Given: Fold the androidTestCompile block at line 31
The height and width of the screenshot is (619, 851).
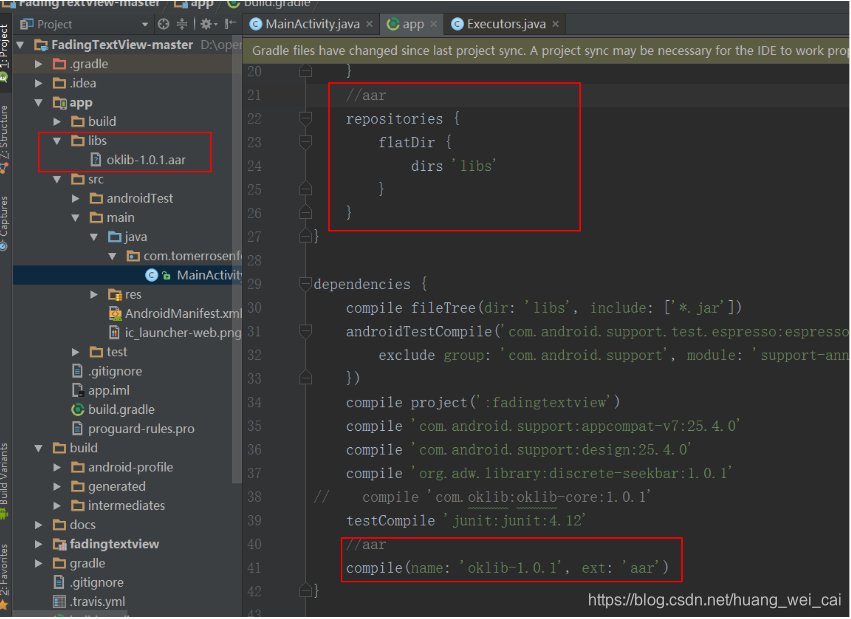Looking at the screenshot, I should pos(306,331).
